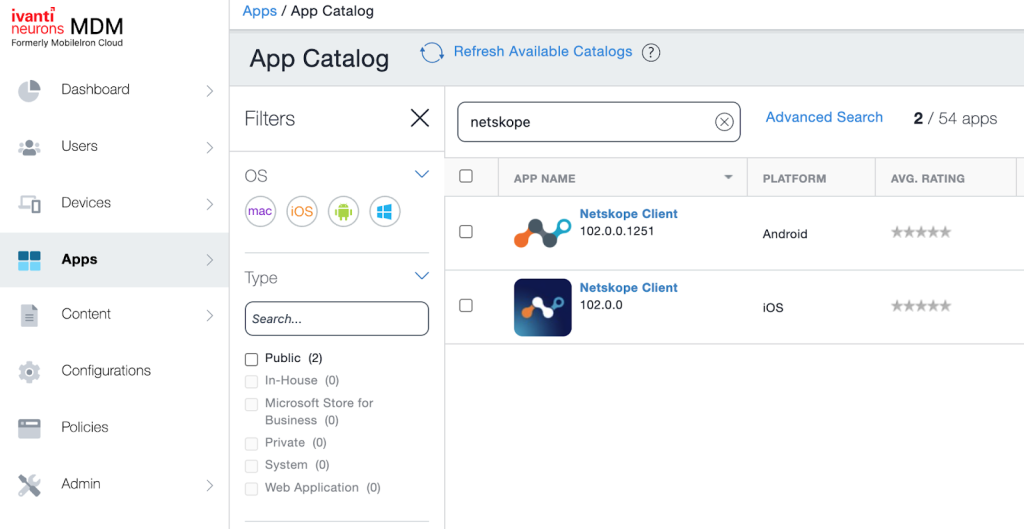Check the Public type filter
1024x529 pixels.
(251, 359)
